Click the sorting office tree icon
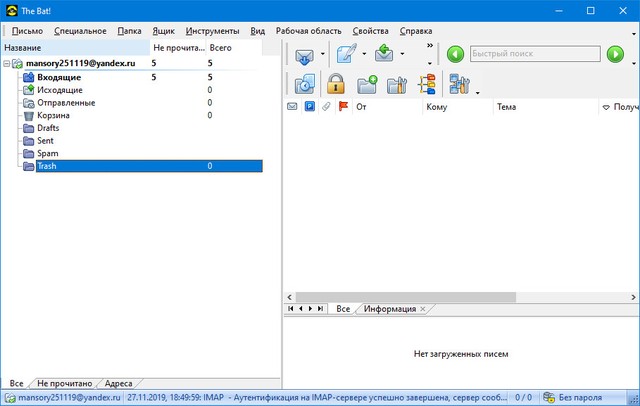This screenshot has height=406, width=640. (x=427, y=85)
